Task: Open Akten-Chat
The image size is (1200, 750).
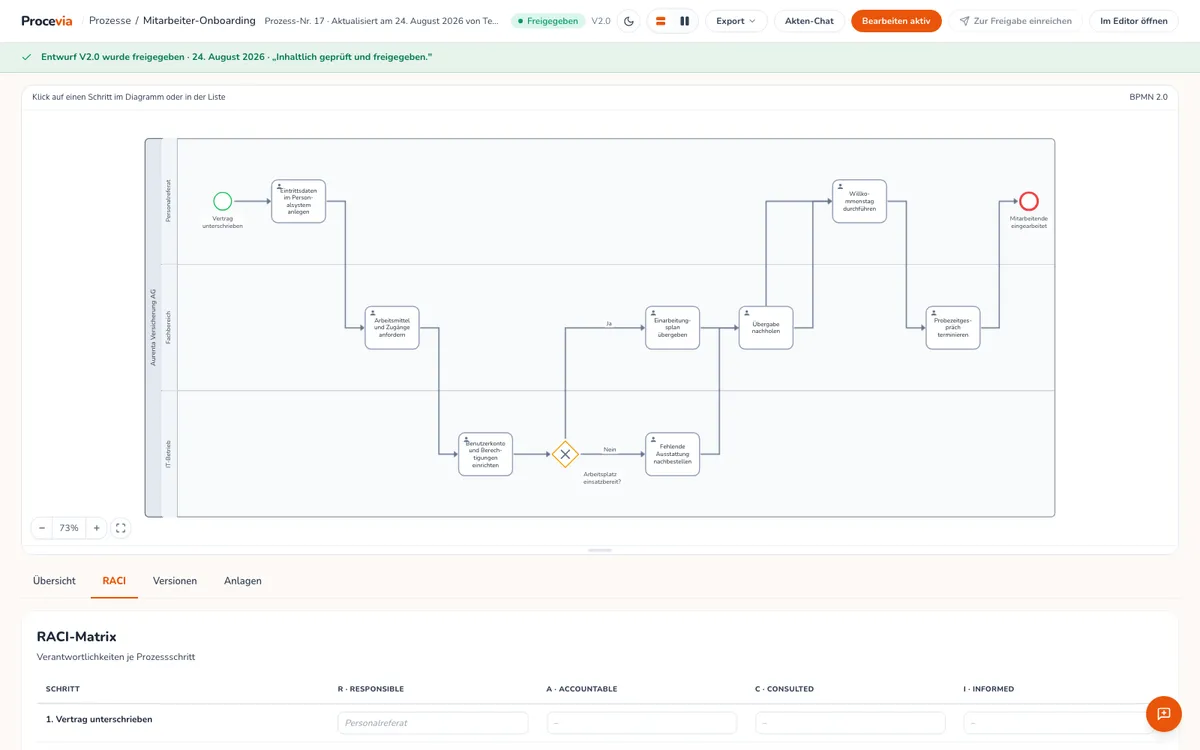Action: (x=809, y=21)
